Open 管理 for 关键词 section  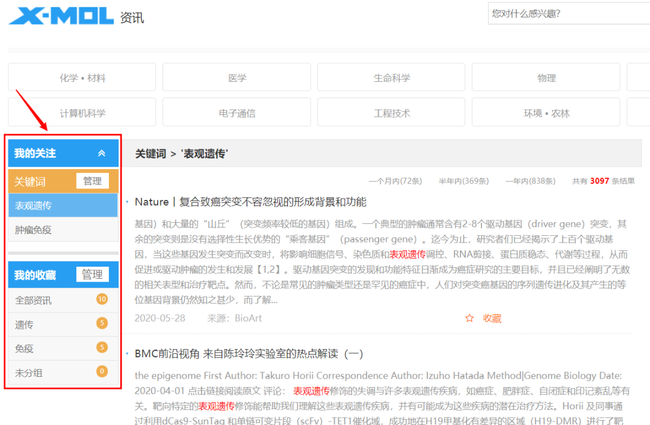pyautogui.click(x=93, y=182)
